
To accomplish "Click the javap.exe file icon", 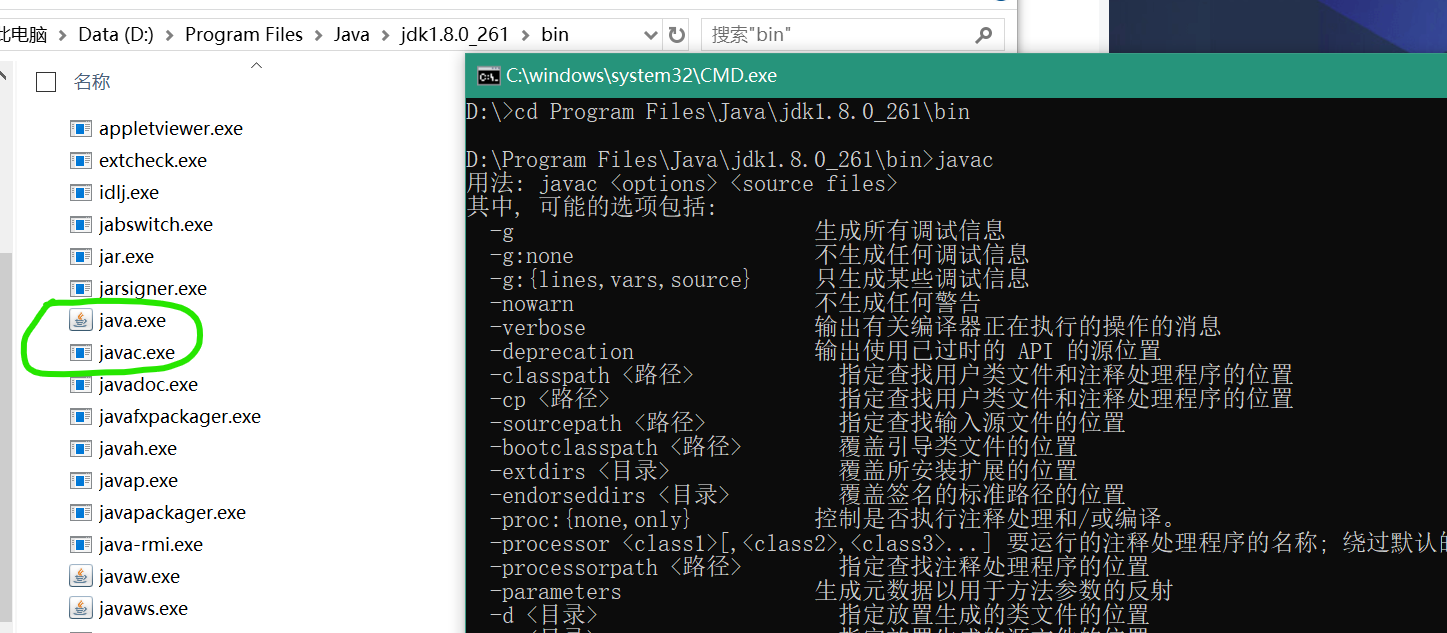I will (x=81, y=480).
